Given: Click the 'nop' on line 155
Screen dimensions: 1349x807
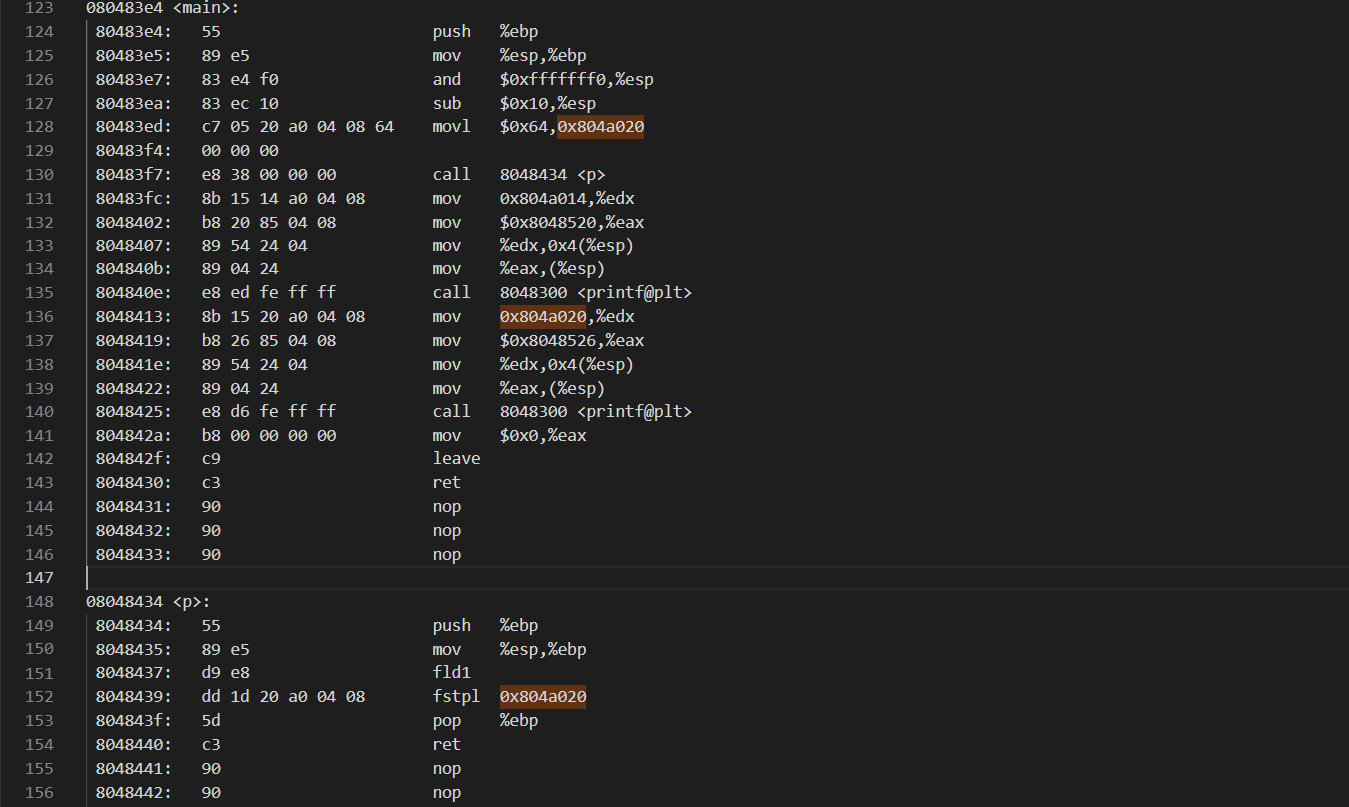Looking at the screenshot, I should coord(447,769).
